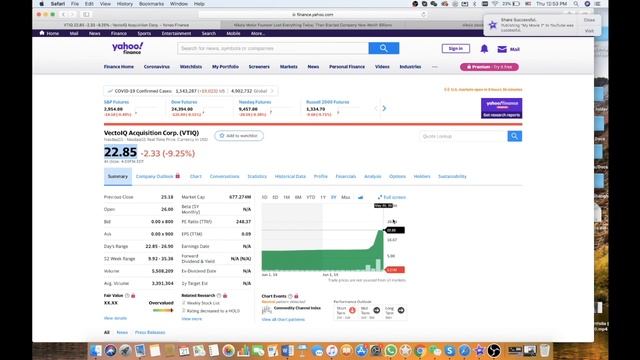
Task: Click the Fair Value help icon
Action: coord(127,296)
